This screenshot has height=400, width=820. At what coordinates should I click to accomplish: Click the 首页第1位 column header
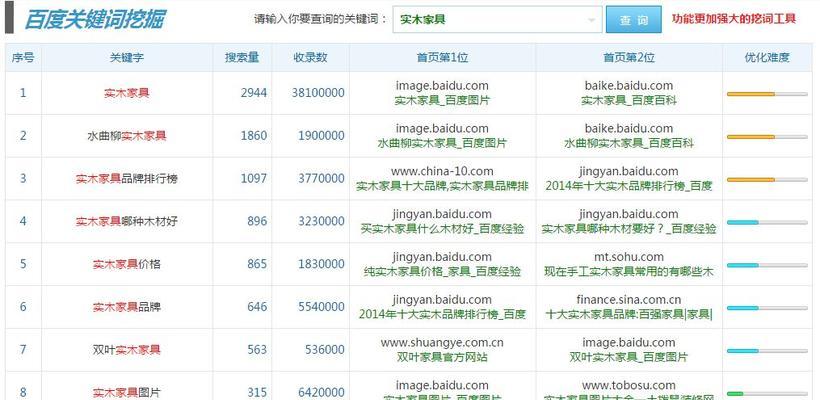[x=442, y=58]
